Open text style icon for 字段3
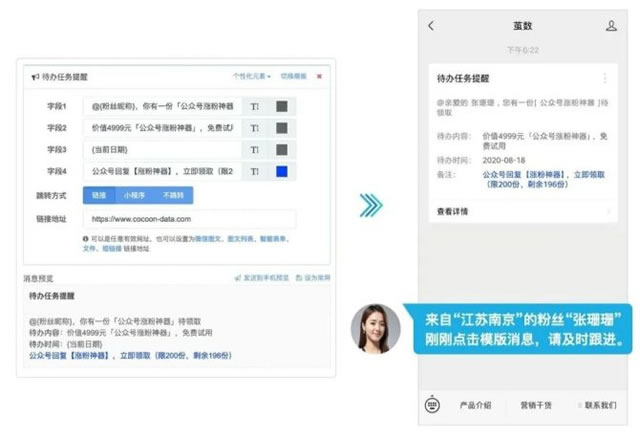Viewport: 640px width, 439px height. point(255,150)
